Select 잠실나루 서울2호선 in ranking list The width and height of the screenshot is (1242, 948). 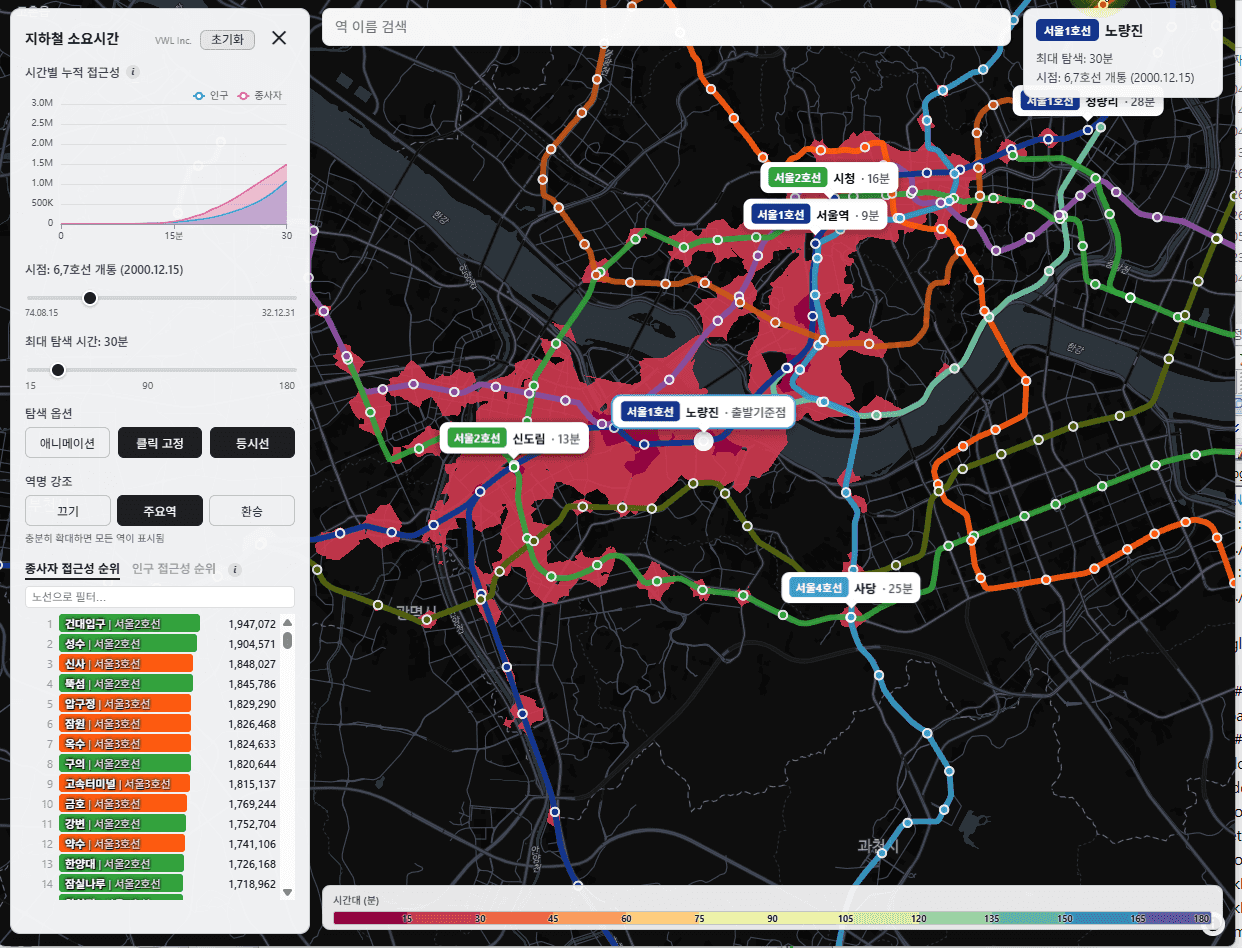[122, 884]
